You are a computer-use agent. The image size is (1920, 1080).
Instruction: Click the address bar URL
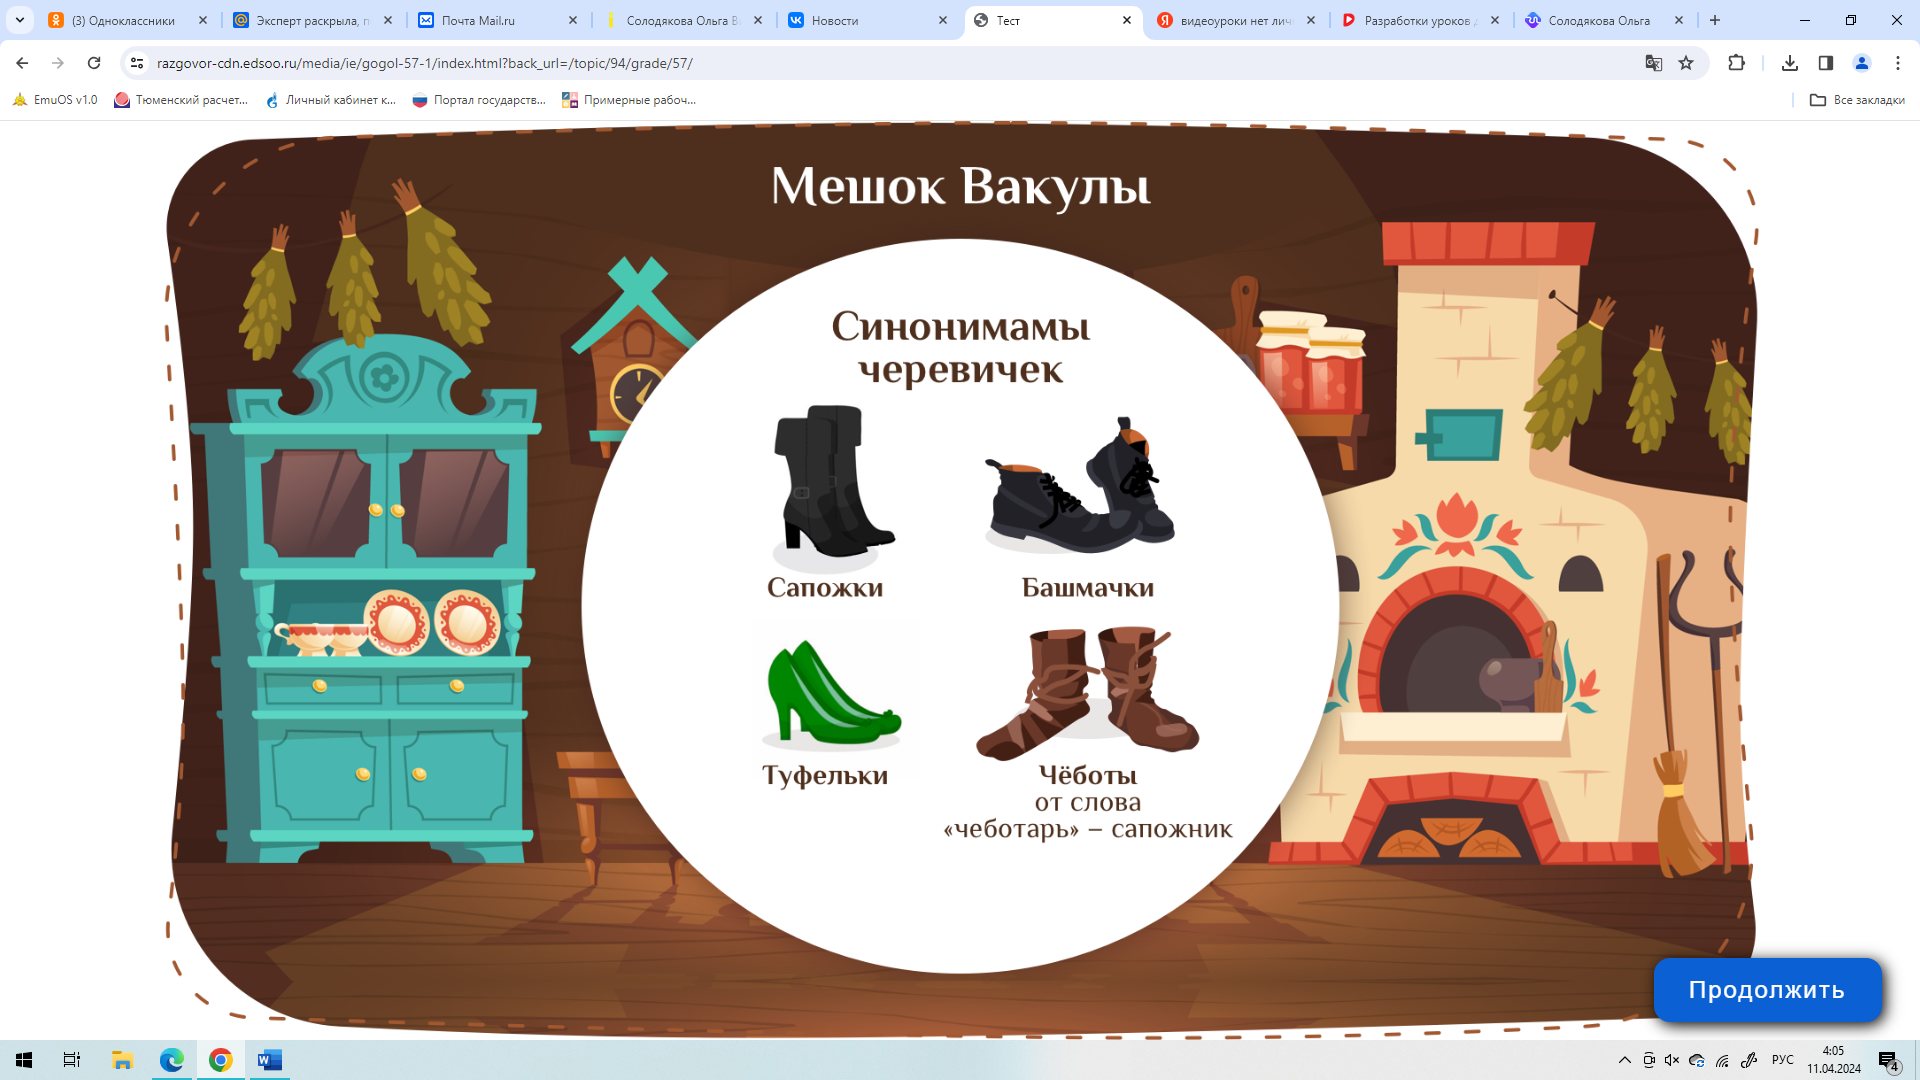(x=425, y=63)
